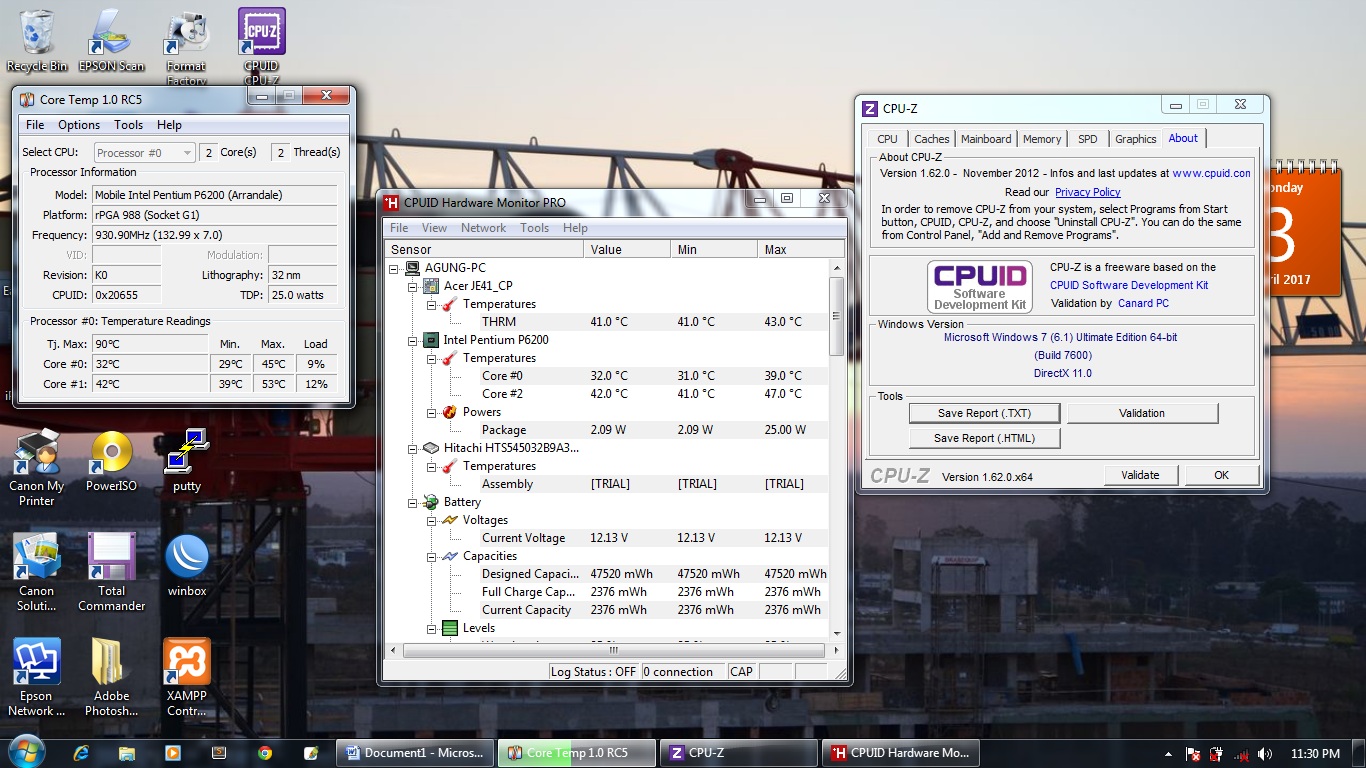Click Save Report (.TXT) button
The image size is (1366, 768).
(x=984, y=413)
